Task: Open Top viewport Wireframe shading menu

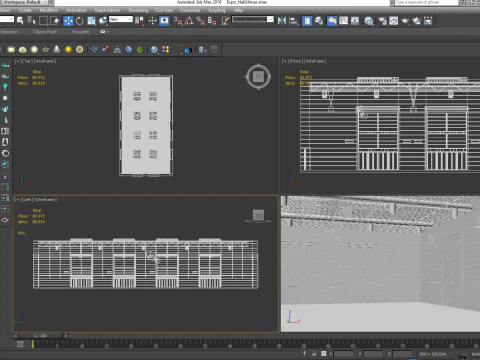Action: click(44, 61)
